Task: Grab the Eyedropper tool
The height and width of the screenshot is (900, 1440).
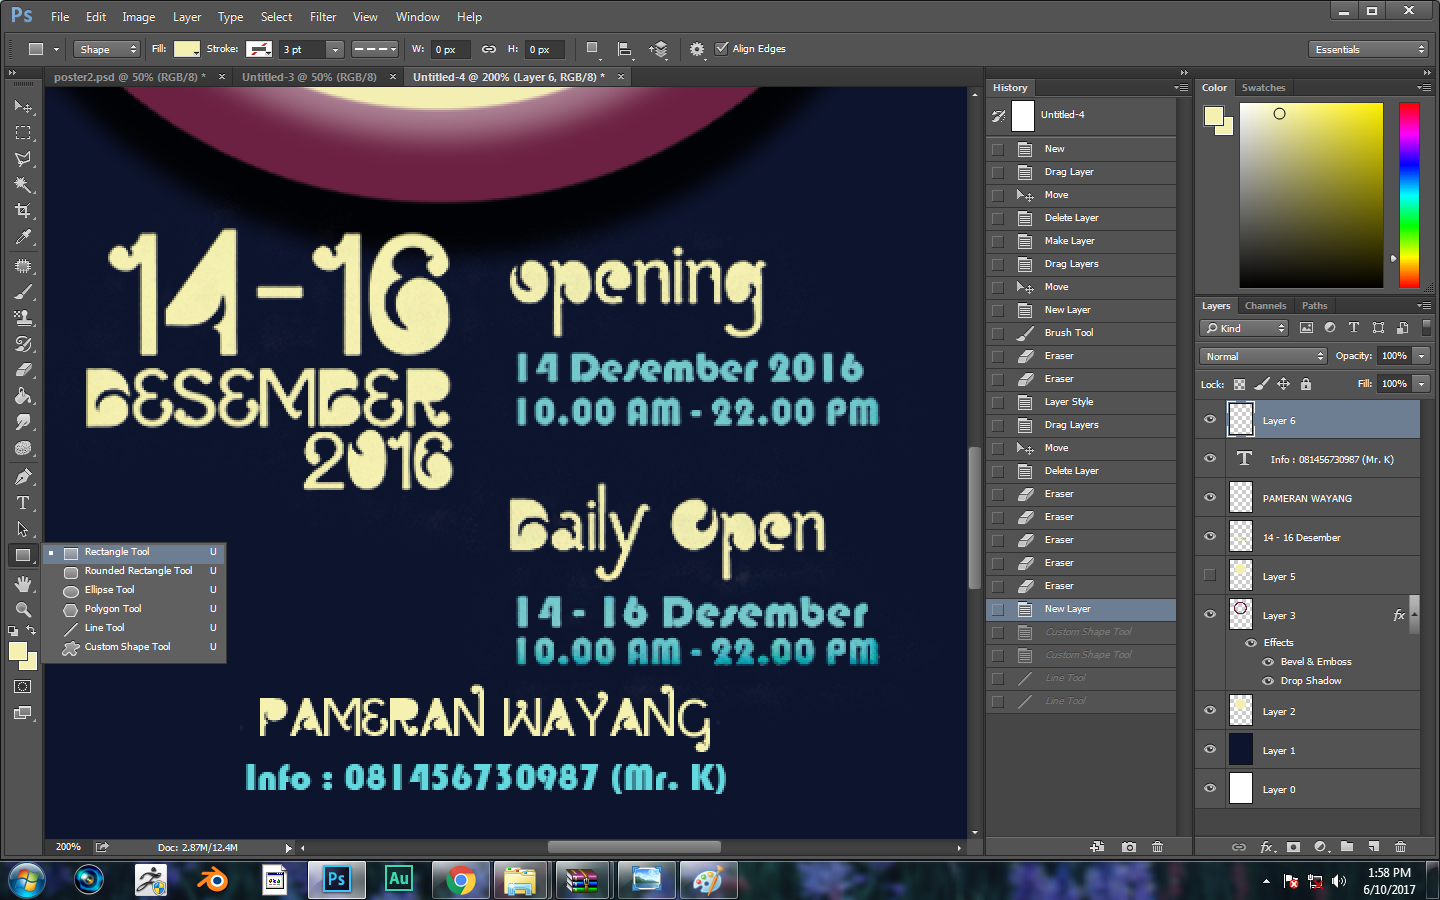Action: coord(24,237)
